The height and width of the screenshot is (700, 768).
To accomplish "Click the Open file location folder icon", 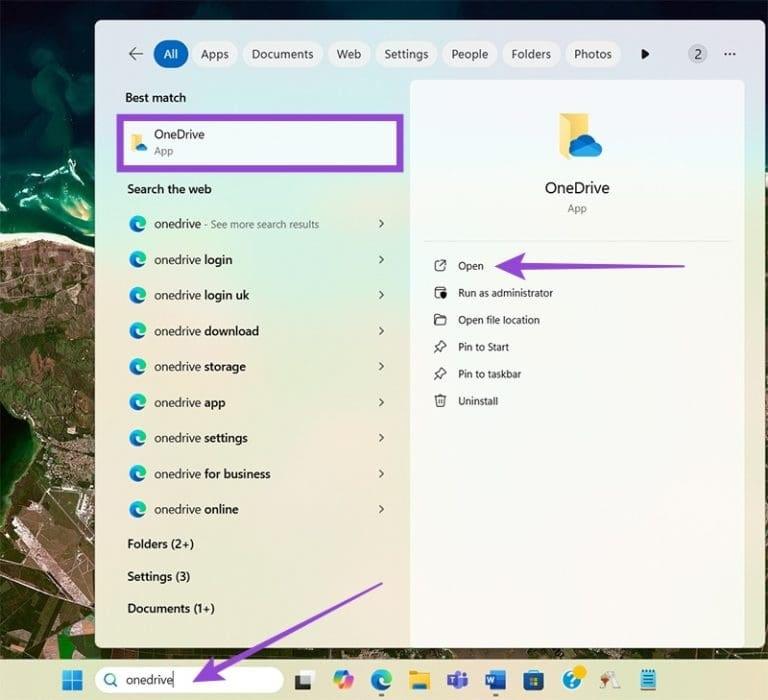I will tap(440, 320).
